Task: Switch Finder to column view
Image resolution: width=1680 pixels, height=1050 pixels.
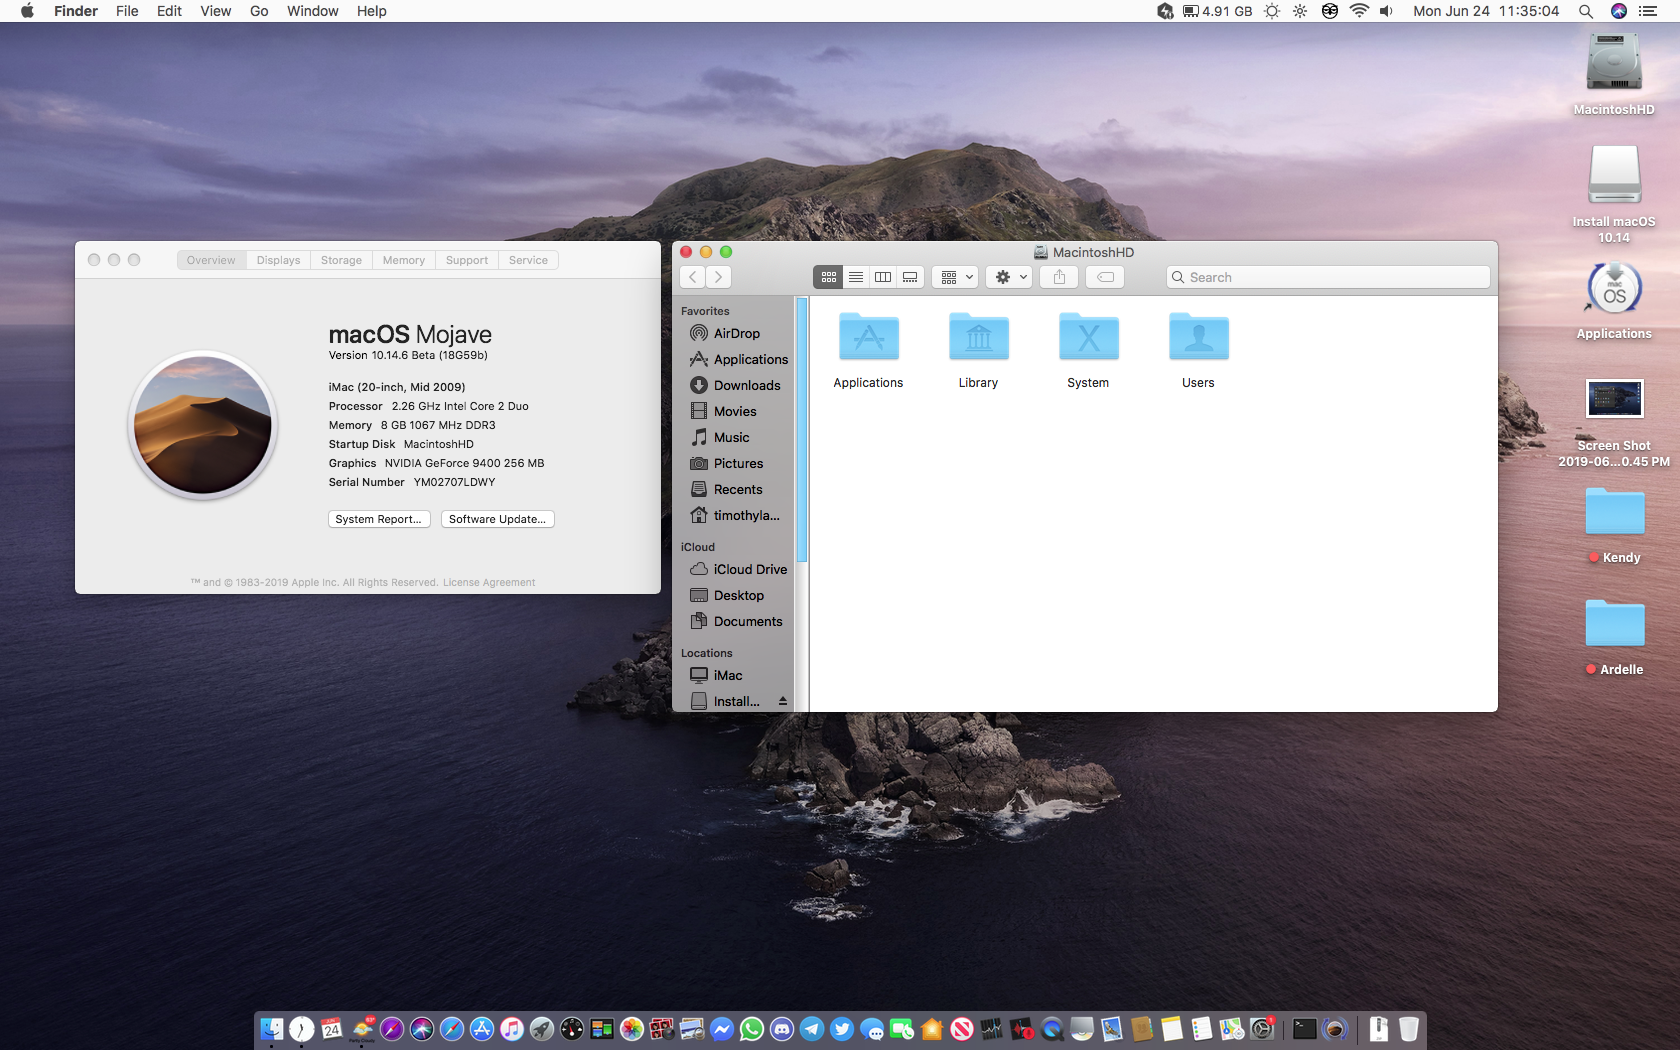Action: pyautogui.click(x=883, y=277)
